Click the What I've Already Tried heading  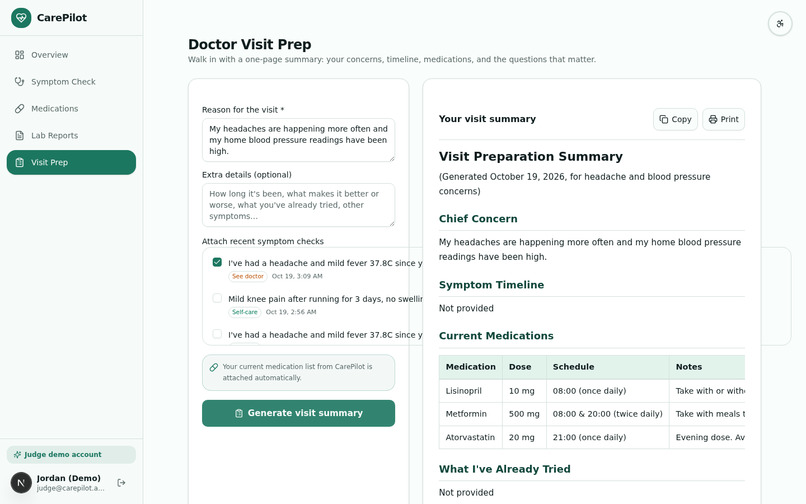tap(504, 469)
